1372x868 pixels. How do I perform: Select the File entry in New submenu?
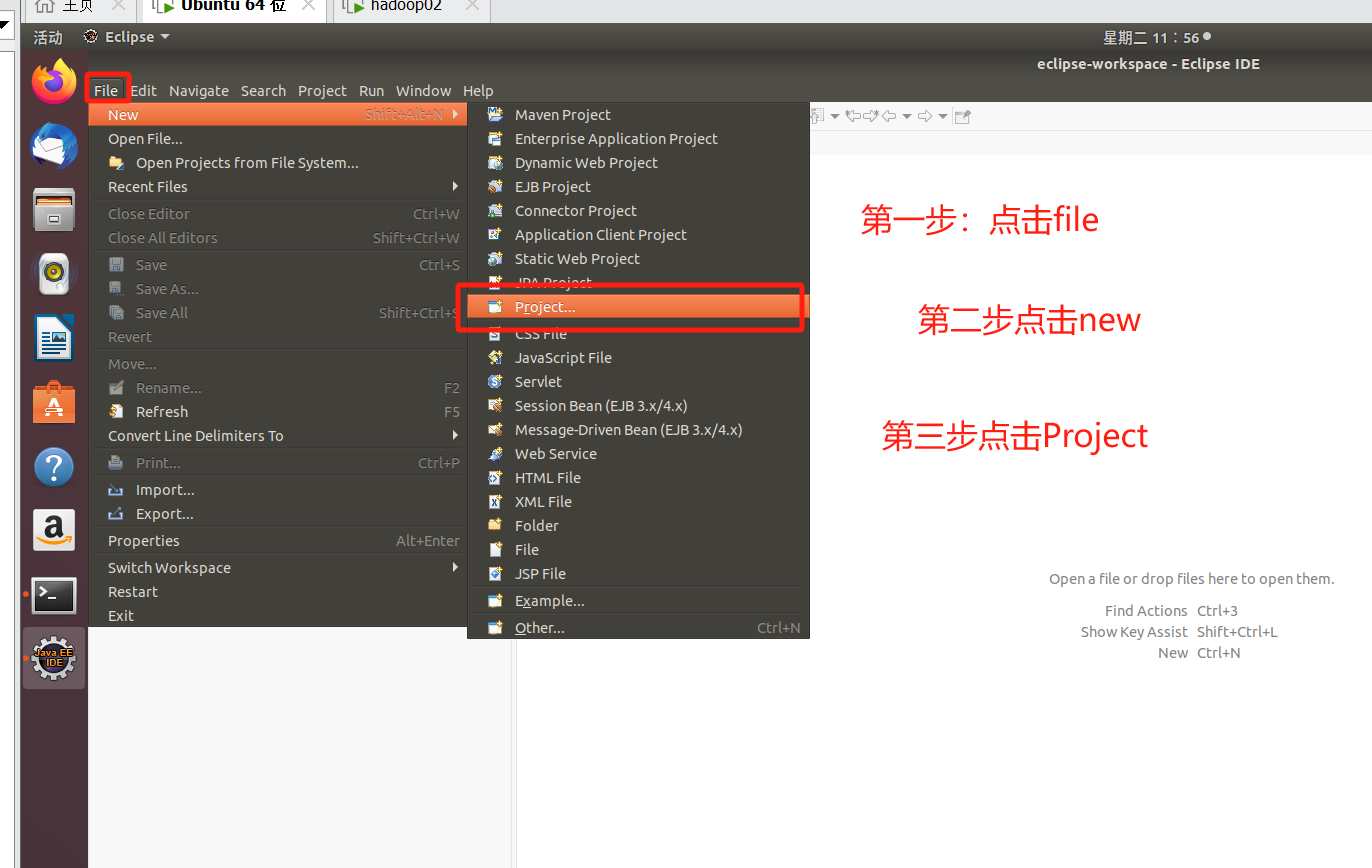tap(638, 550)
